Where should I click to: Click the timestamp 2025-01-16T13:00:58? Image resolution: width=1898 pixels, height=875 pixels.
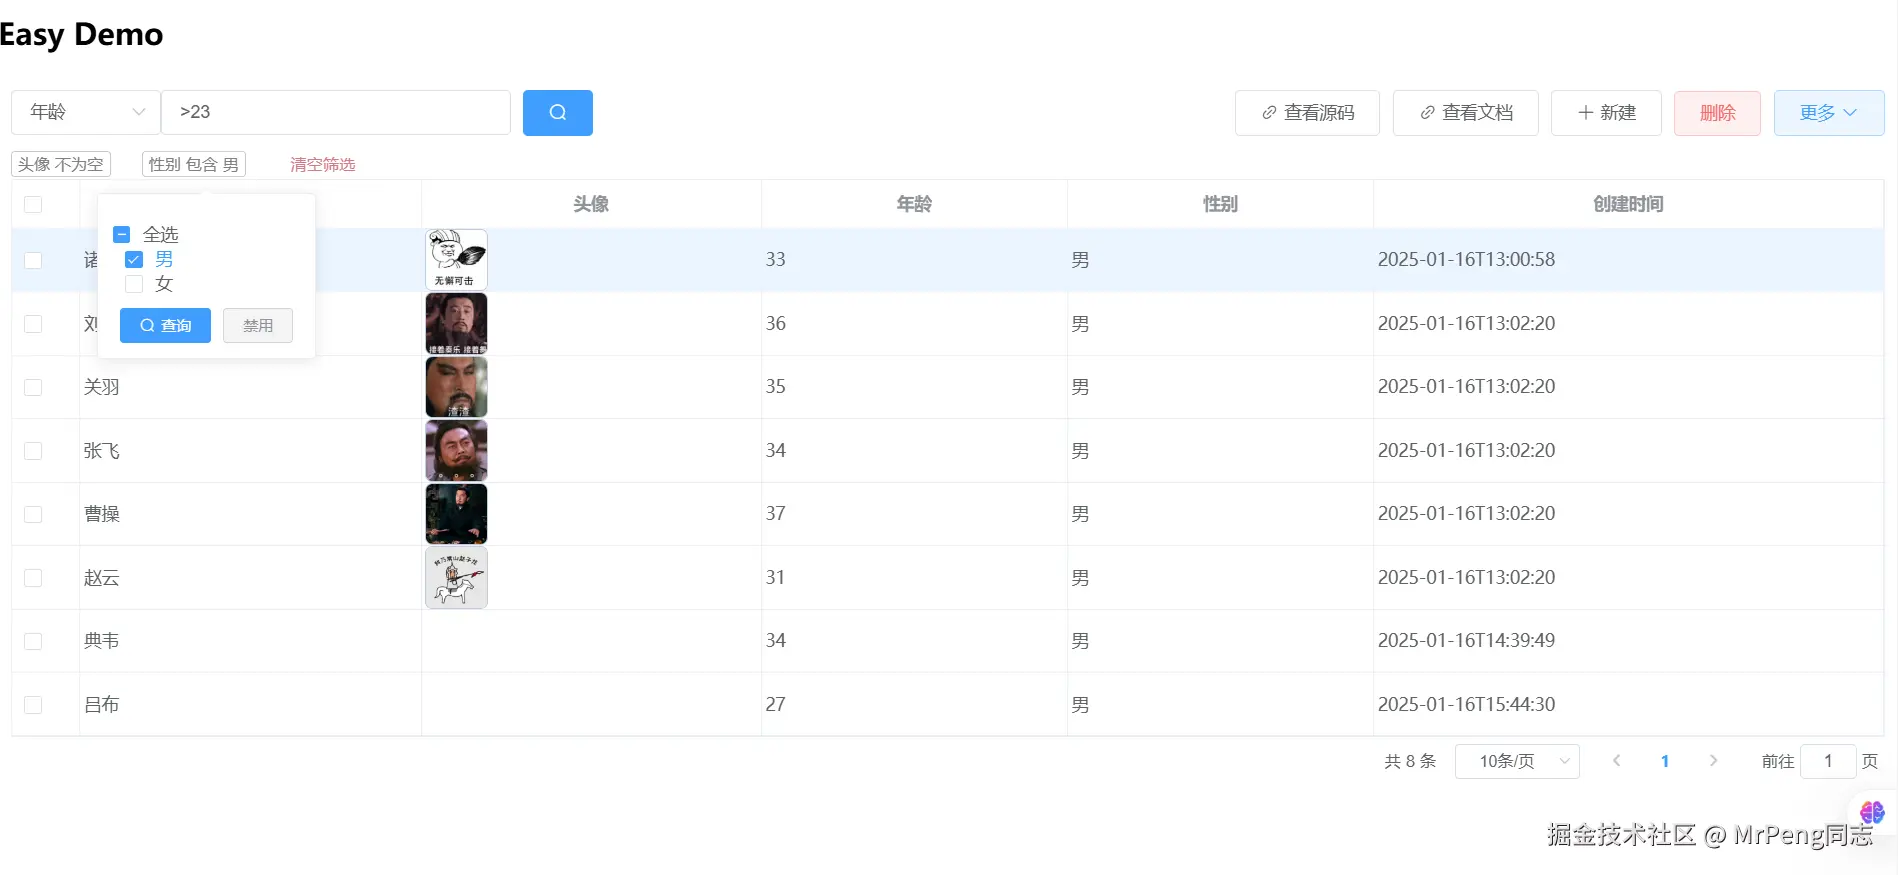pos(1466,259)
